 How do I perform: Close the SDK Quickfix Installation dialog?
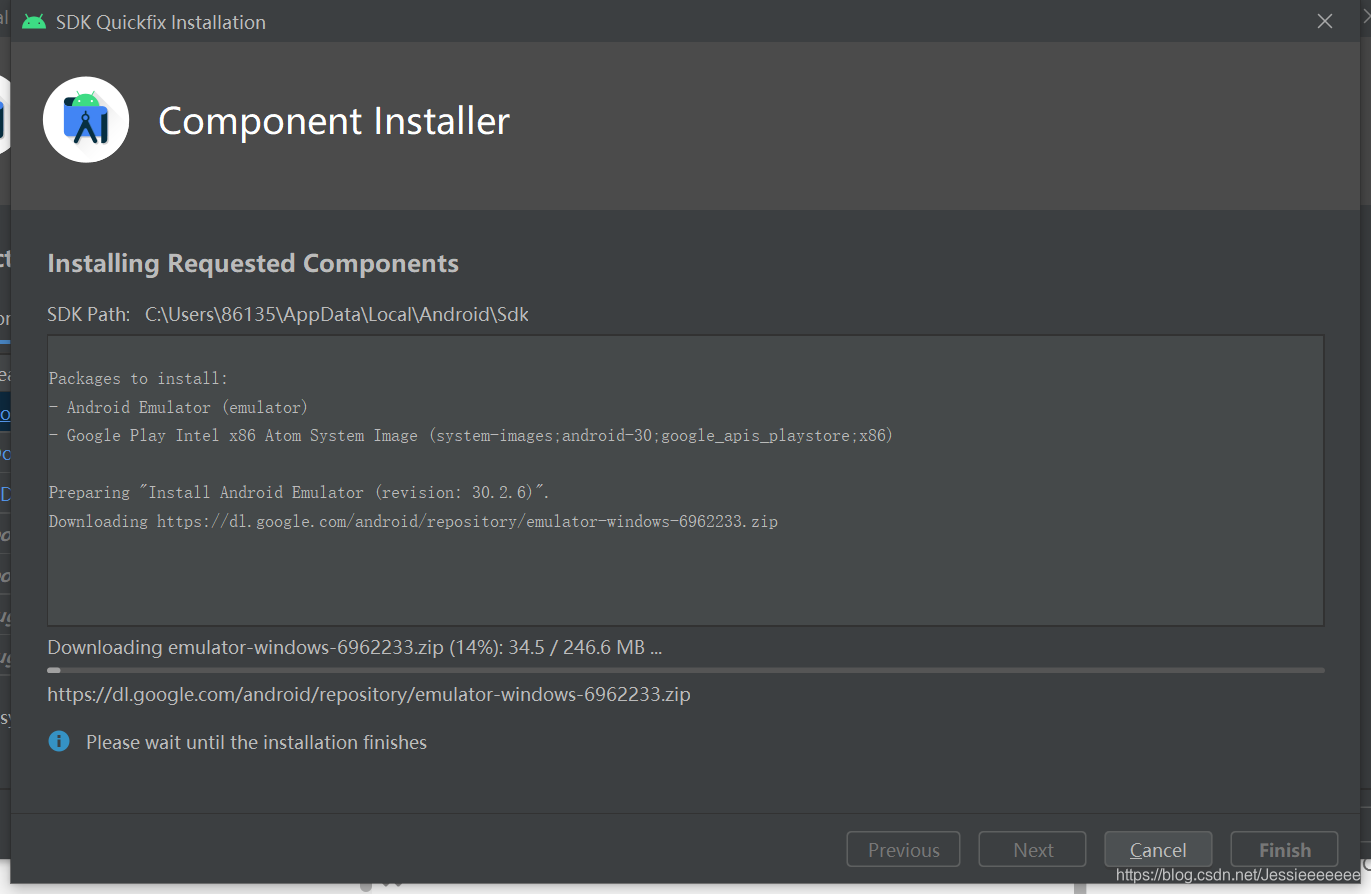coord(1324,21)
